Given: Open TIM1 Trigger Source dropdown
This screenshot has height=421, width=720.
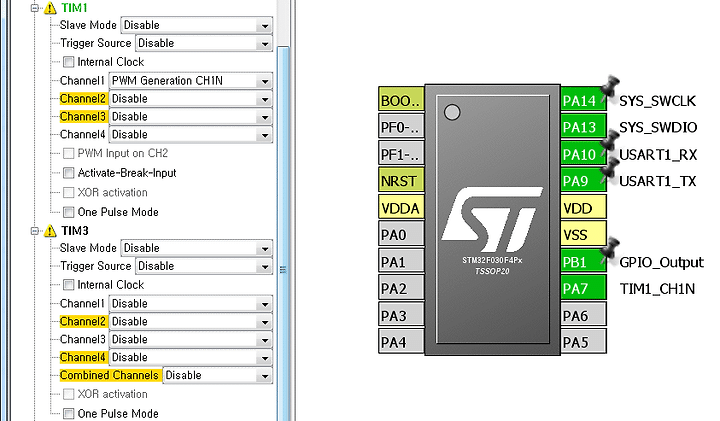Looking at the screenshot, I should (204, 43).
